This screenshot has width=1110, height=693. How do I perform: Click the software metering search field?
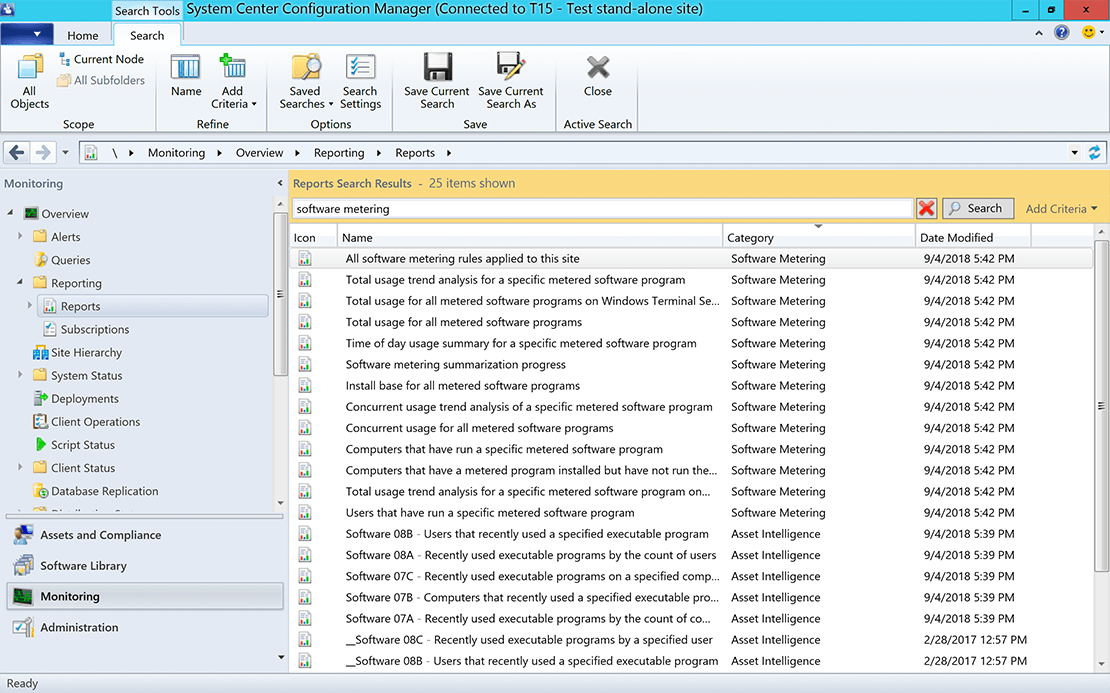pos(600,209)
